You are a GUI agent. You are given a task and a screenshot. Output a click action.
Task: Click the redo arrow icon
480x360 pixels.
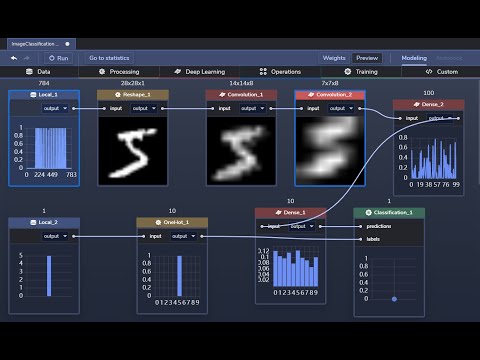[27, 58]
